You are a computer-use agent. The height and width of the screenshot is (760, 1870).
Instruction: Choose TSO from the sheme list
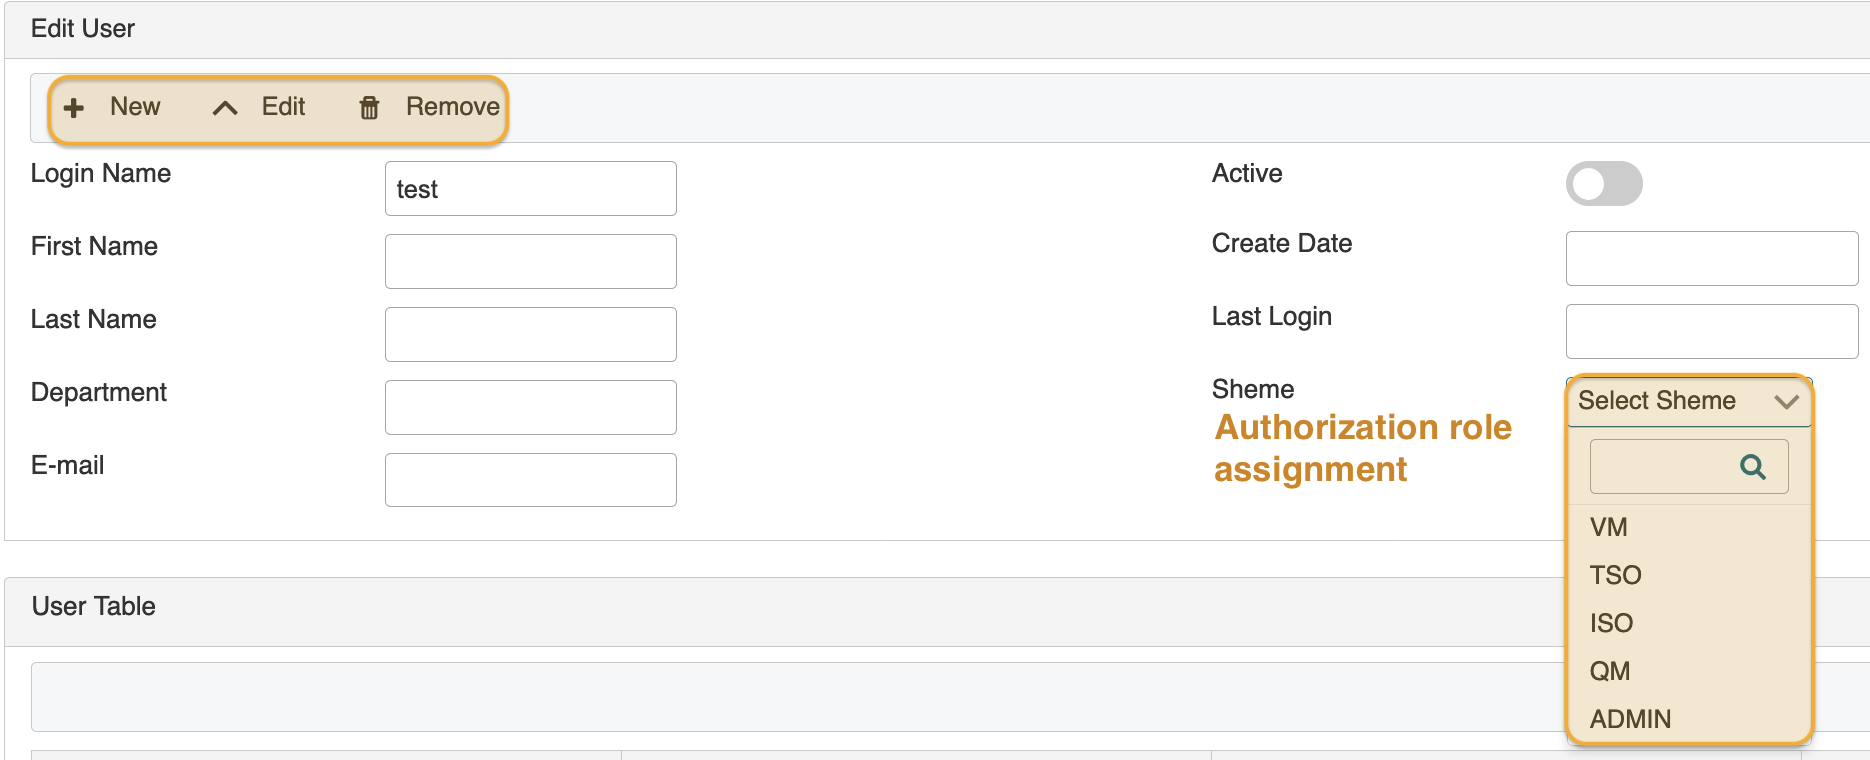(x=1616, y=575)
